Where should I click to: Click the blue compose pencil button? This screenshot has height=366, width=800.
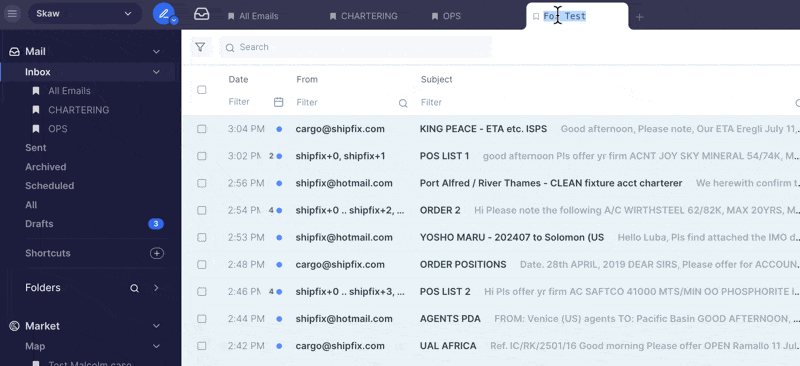(x=163, y=14)
